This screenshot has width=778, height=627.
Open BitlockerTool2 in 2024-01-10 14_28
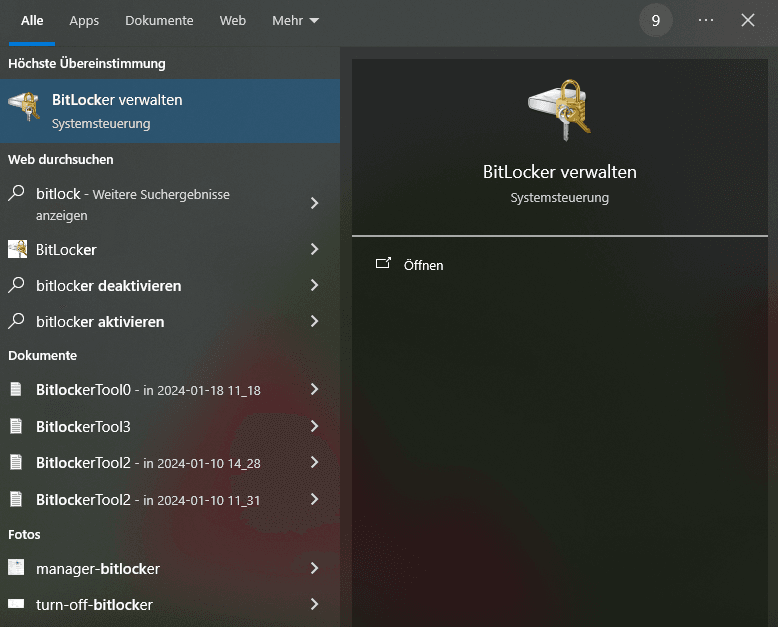pyautogui.click(x=170, y=462)
